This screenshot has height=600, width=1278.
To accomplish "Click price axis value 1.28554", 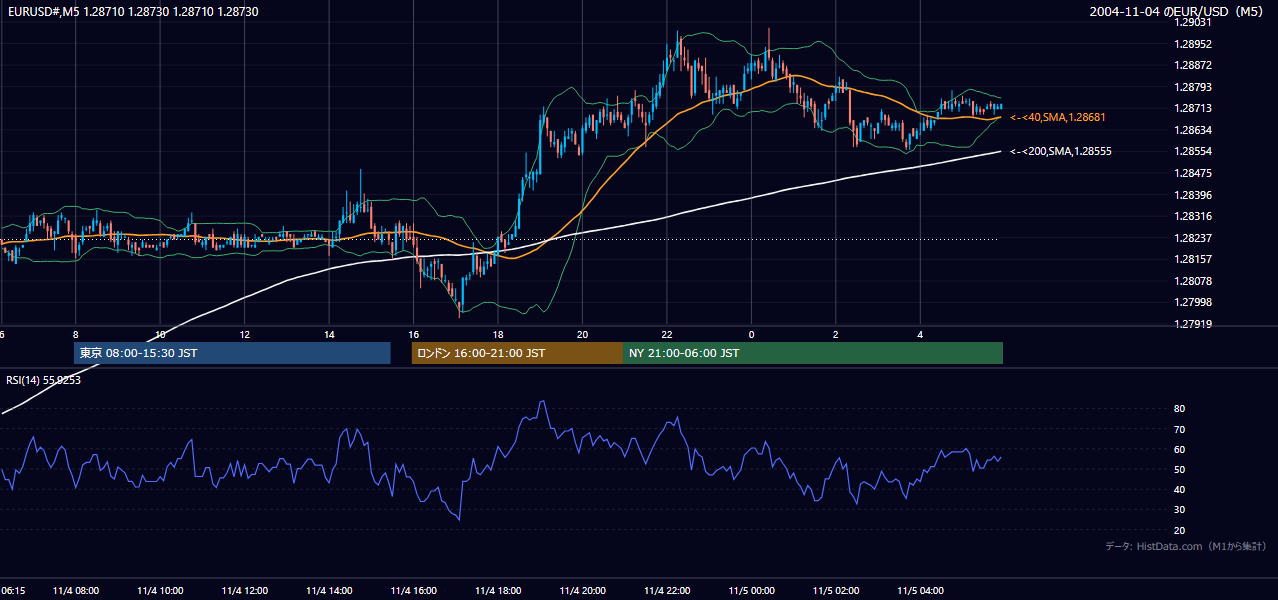I will pos(1193,152).
